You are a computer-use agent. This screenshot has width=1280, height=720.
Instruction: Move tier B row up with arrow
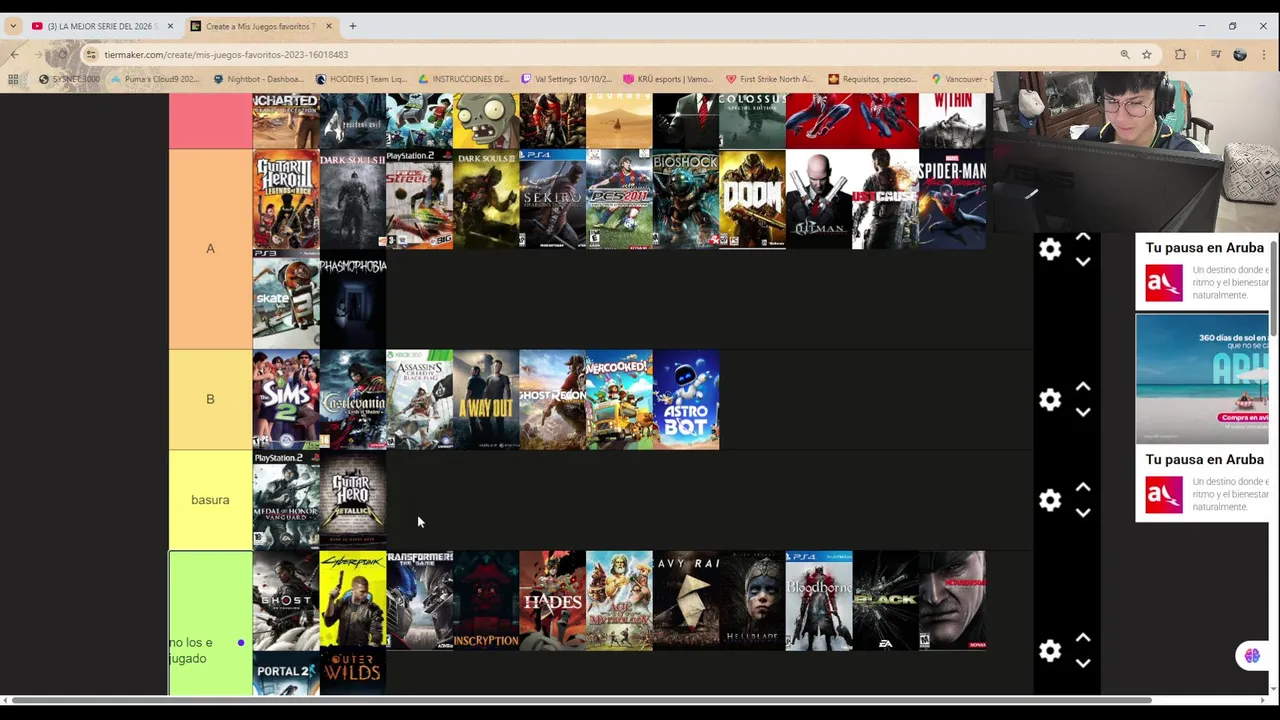1083,387
